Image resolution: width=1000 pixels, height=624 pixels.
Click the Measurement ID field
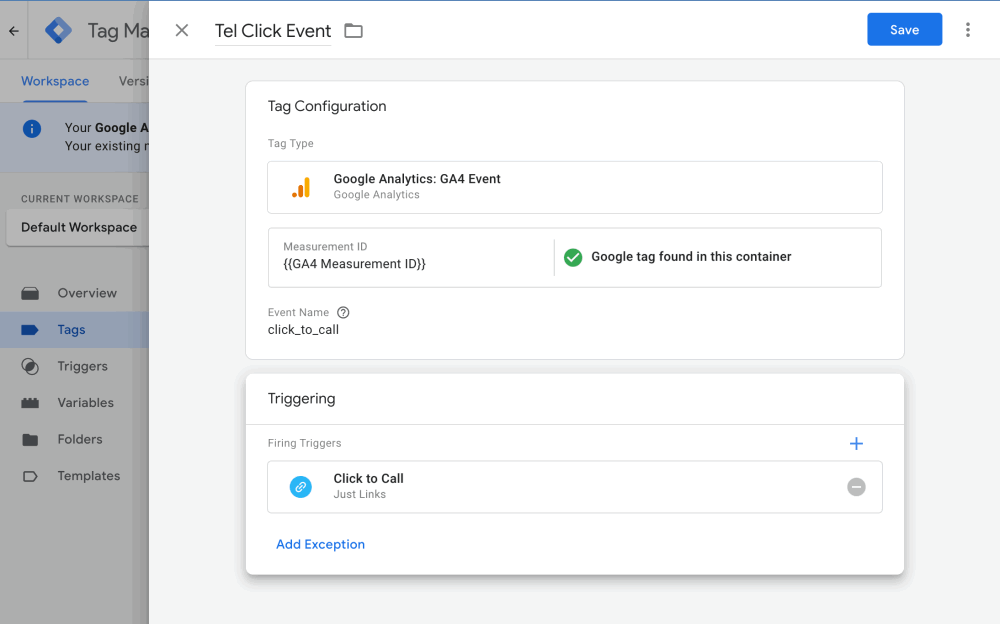click(x=411, y=256)
